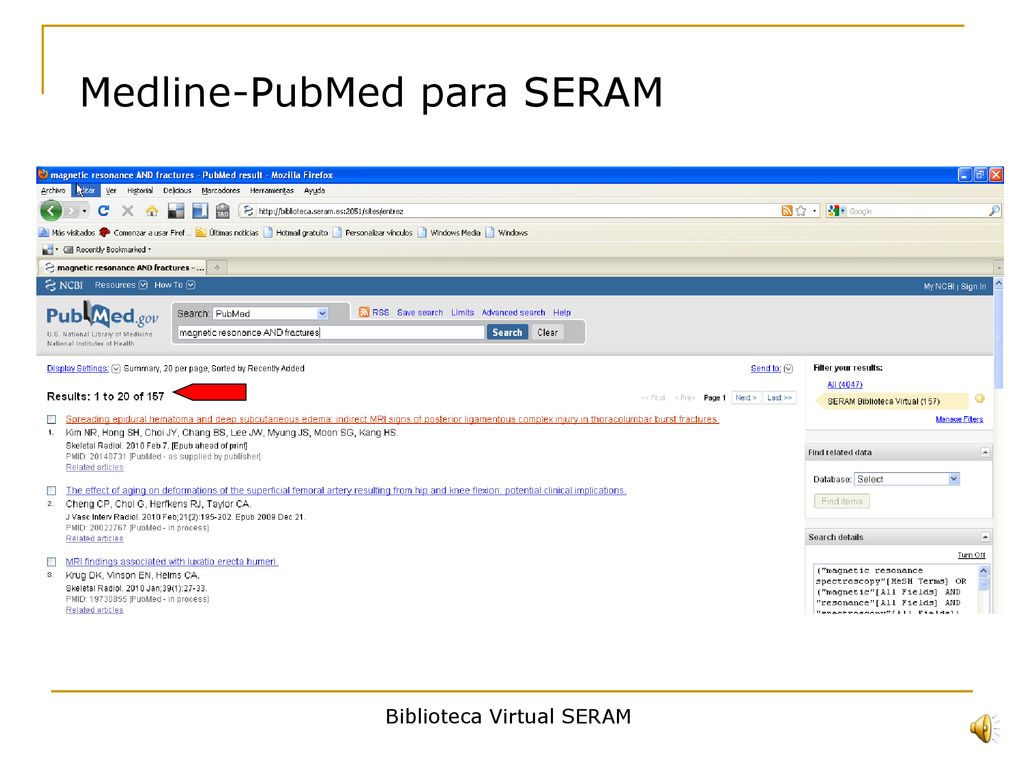Open the Database Select dropdown under Find related data
Screen dimensions: 1024x768
pos(906,479)
